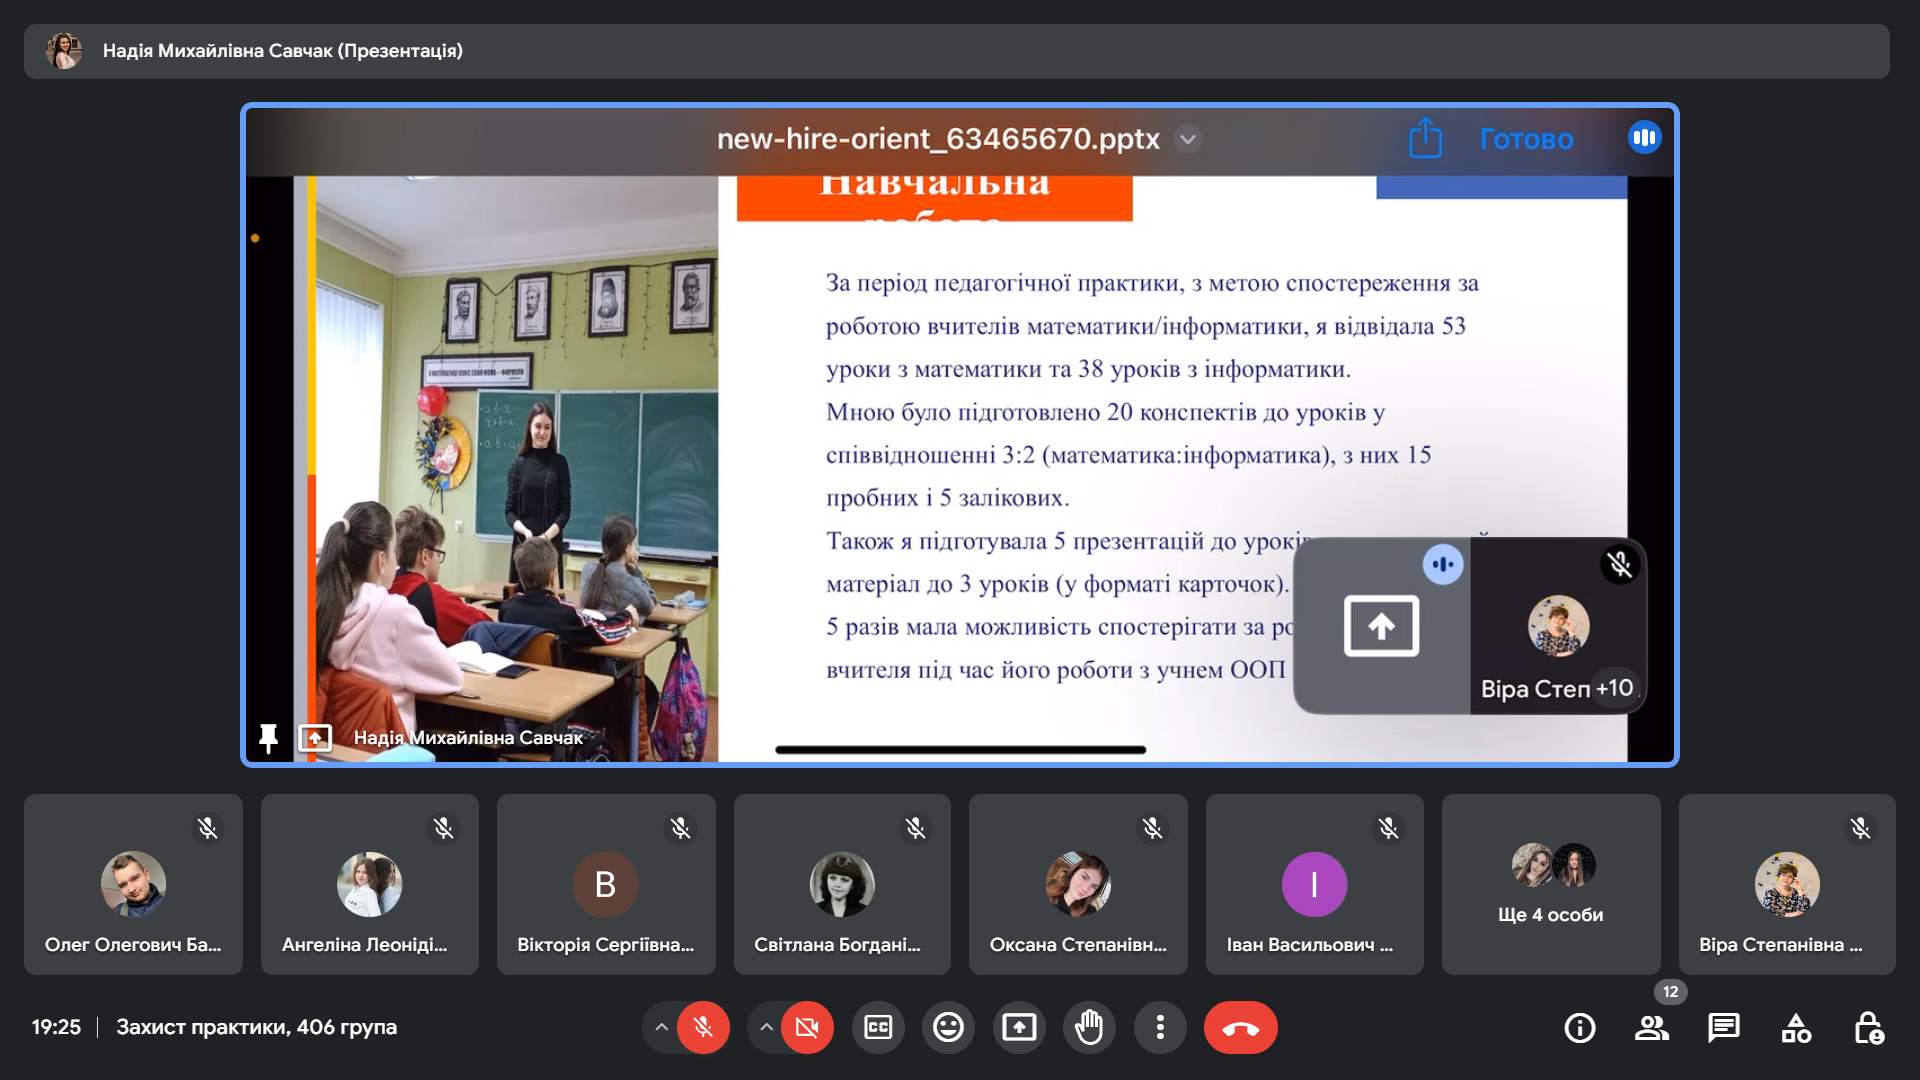Click the present now button in toolbar
The width and height of the screenshot is (1920, 1080).
coord(1019,1027)
